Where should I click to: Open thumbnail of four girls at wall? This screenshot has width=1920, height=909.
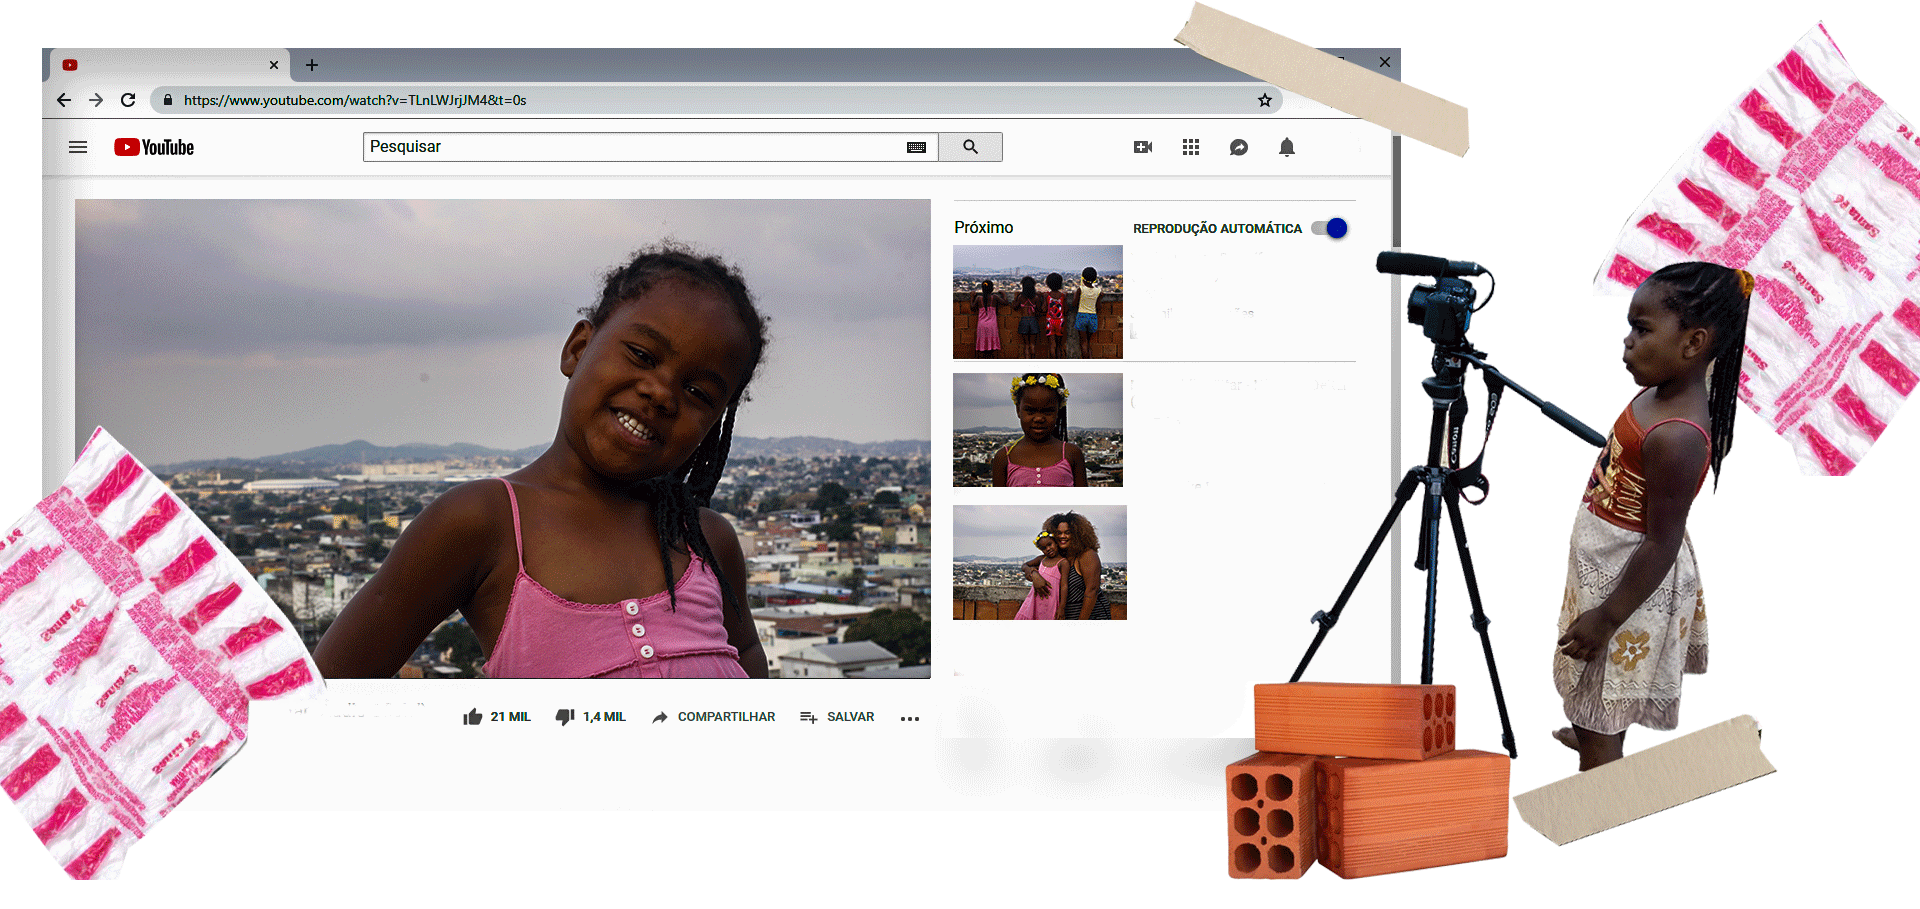tap(1038, 302)
